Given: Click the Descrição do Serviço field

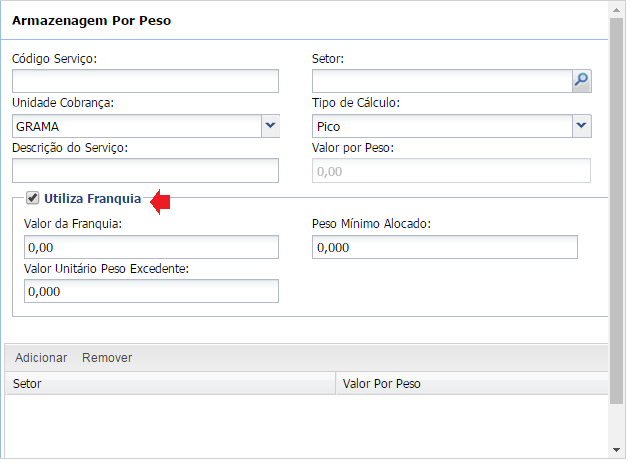Looking at the screenshot, I should pos(145,171).
